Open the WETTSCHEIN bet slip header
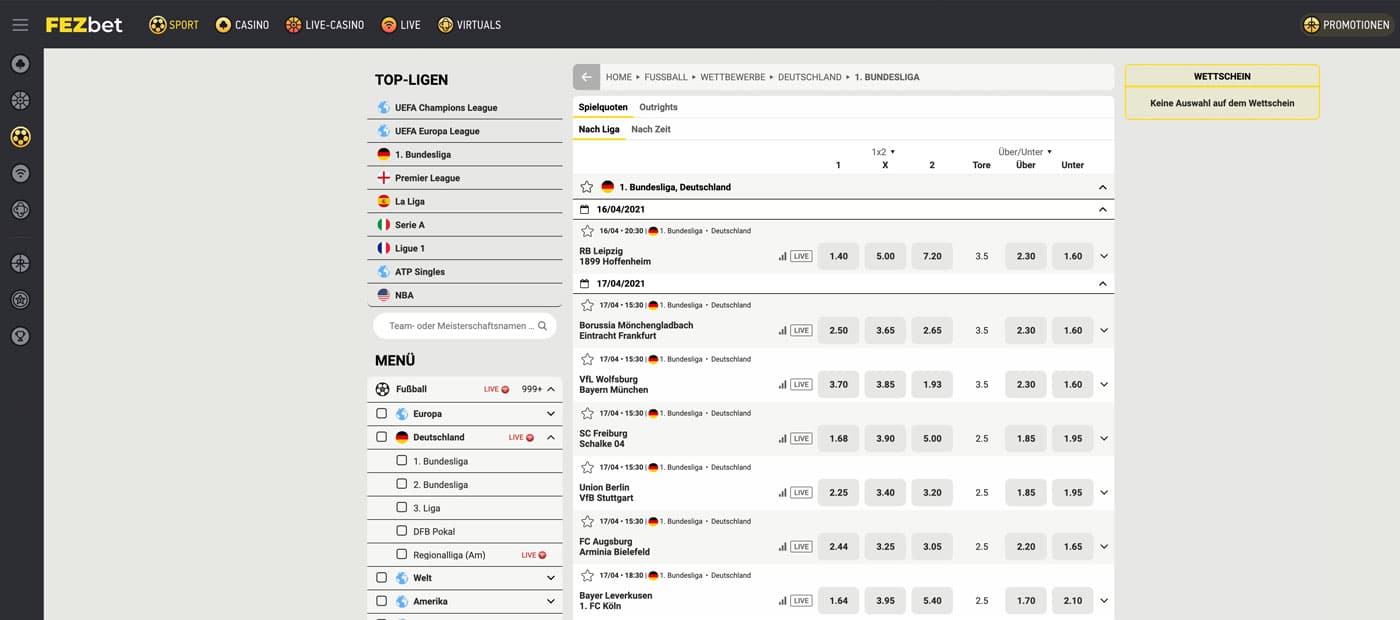Screen dimensions: 1400x620 coord(1222,76)
